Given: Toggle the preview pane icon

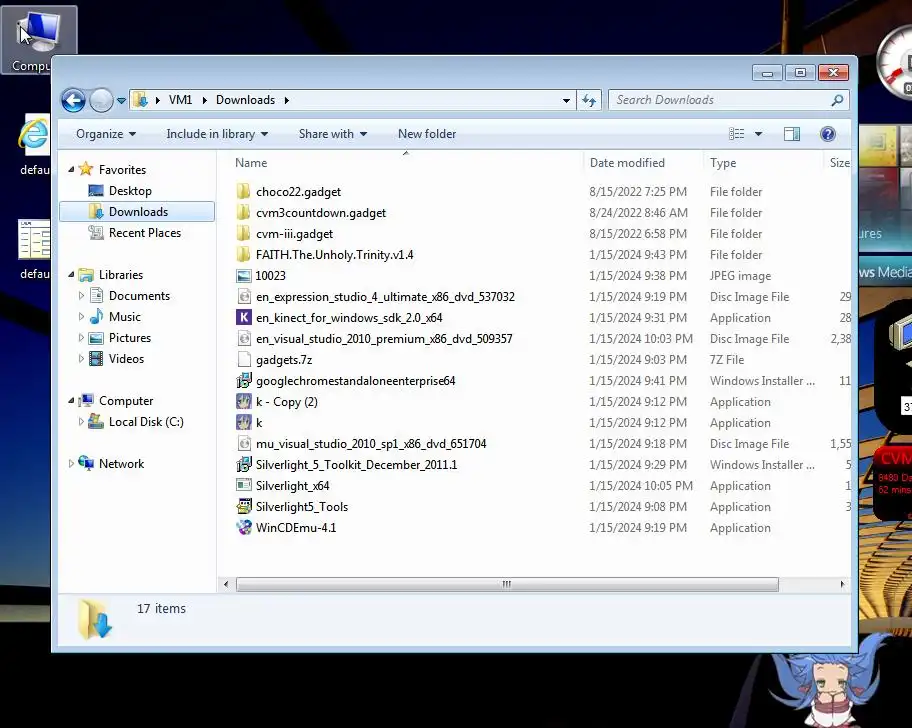Looking at the screenshot, I should pyautogui.click(x=792, y=134).
